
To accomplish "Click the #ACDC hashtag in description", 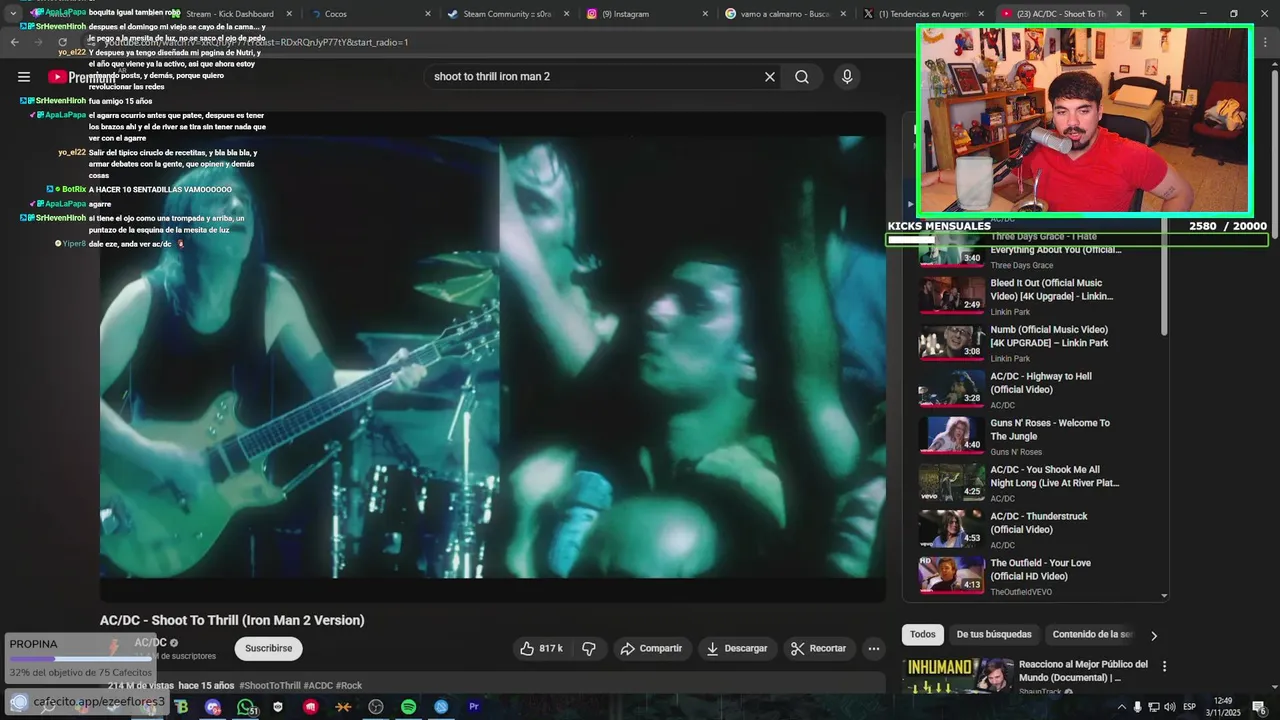I will (318, 686).
